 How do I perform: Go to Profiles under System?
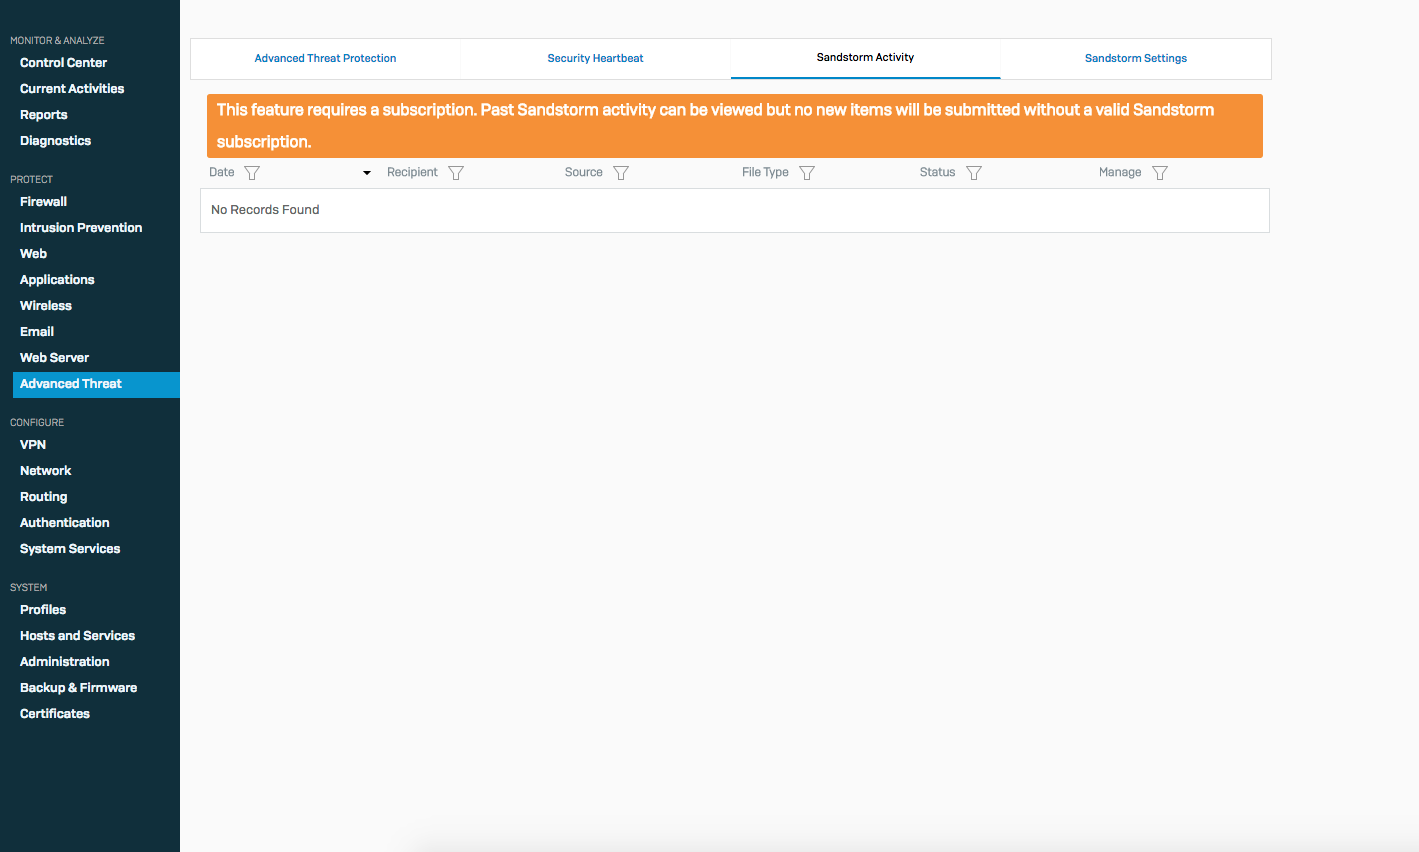point(43,610)
